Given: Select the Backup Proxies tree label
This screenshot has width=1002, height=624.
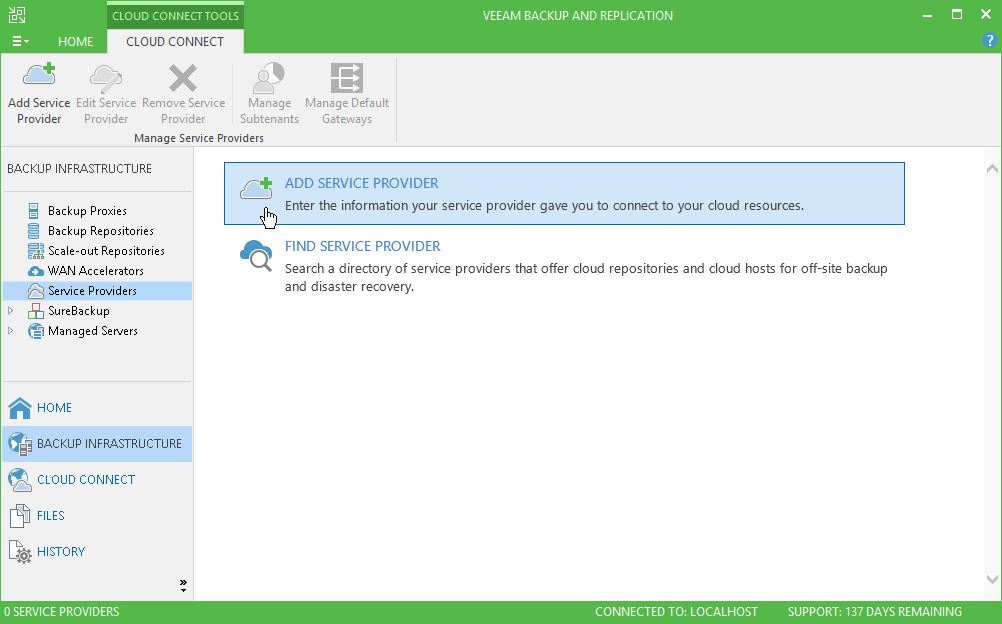Looking at the screenshot, I should (x=87, y=211).
